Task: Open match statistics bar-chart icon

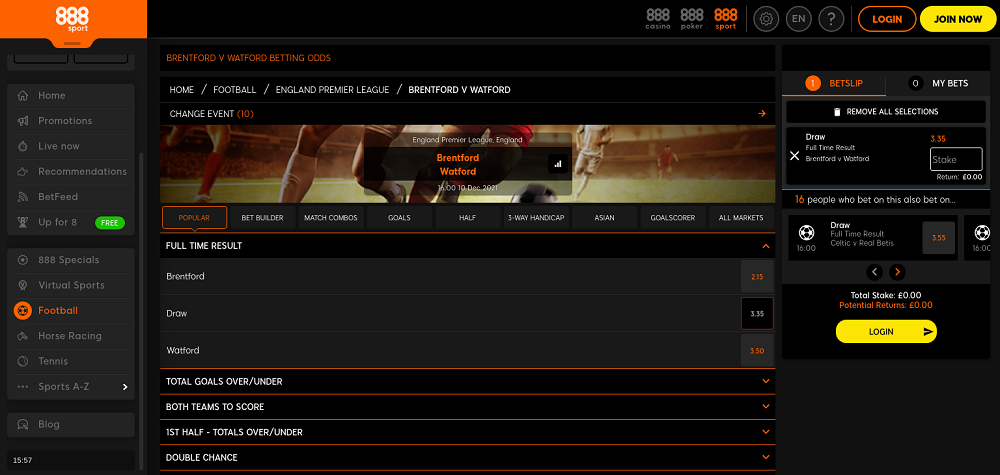Action: click(x=558, y=164)
